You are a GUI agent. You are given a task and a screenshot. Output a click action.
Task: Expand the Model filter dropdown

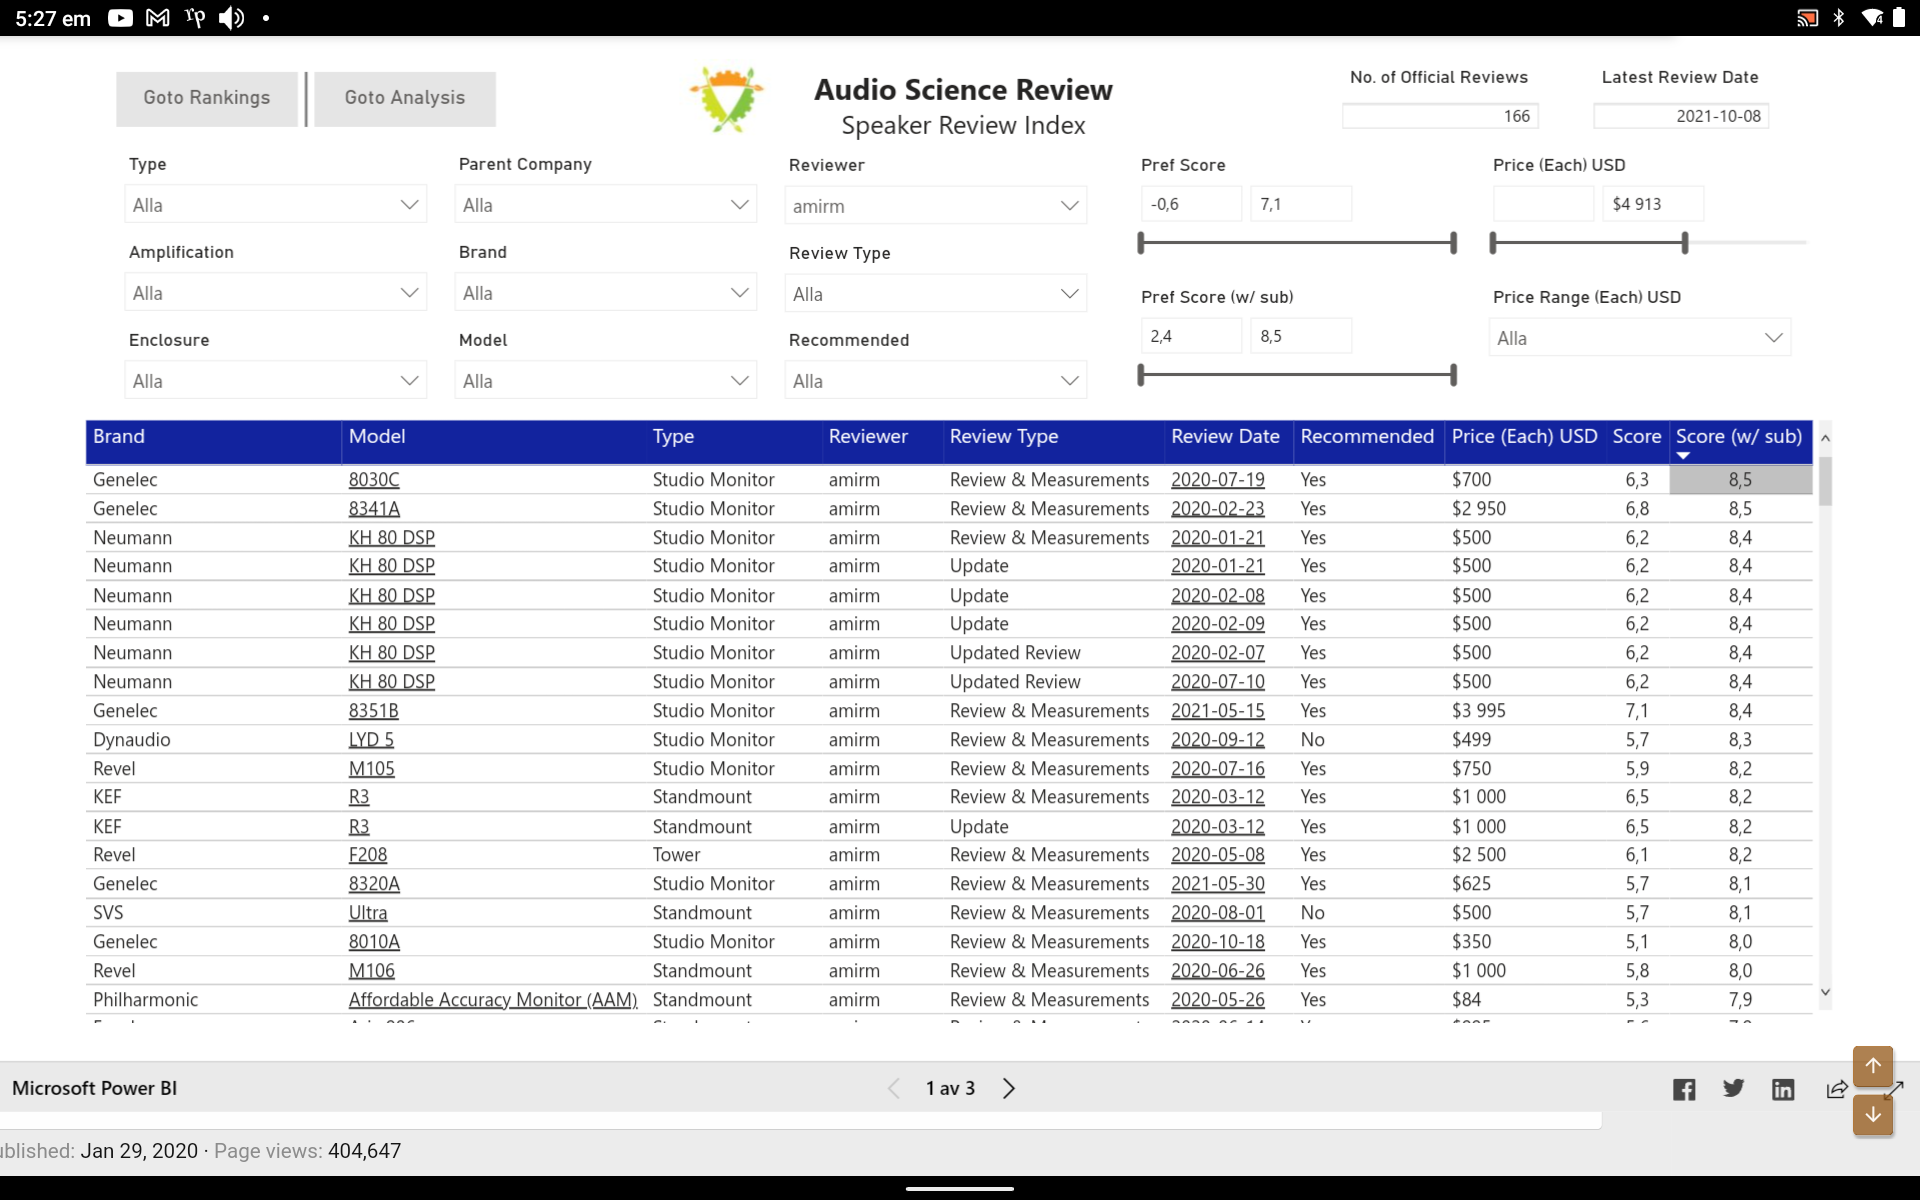coord(606,381)
